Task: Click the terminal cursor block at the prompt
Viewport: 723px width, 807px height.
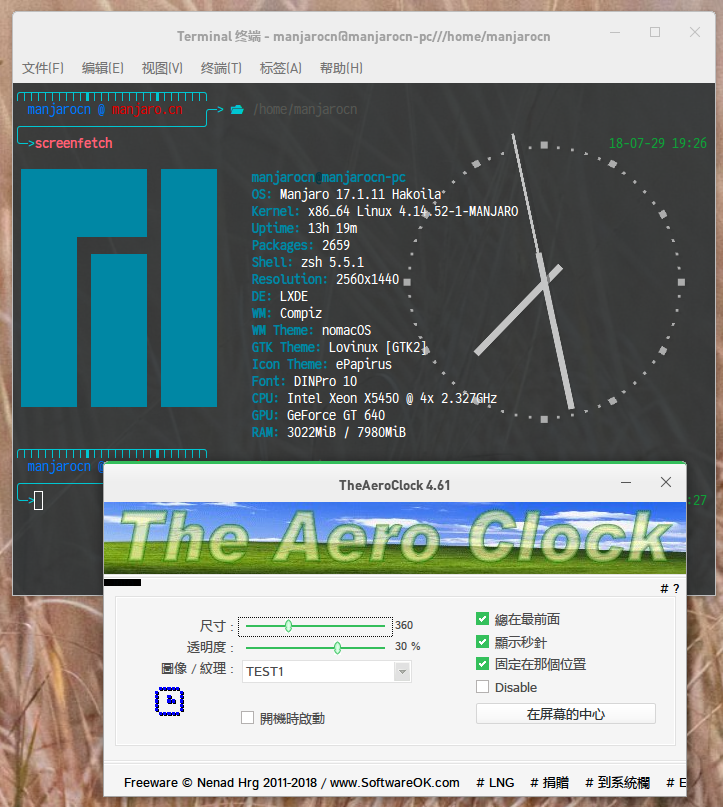Action: [39, 500]
